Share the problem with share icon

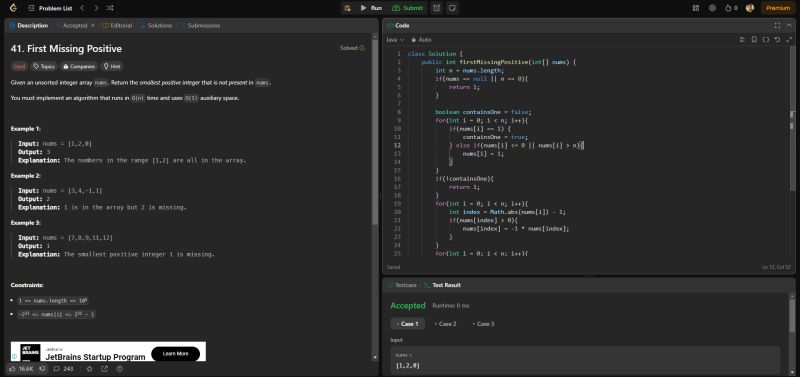coord(105,368)
